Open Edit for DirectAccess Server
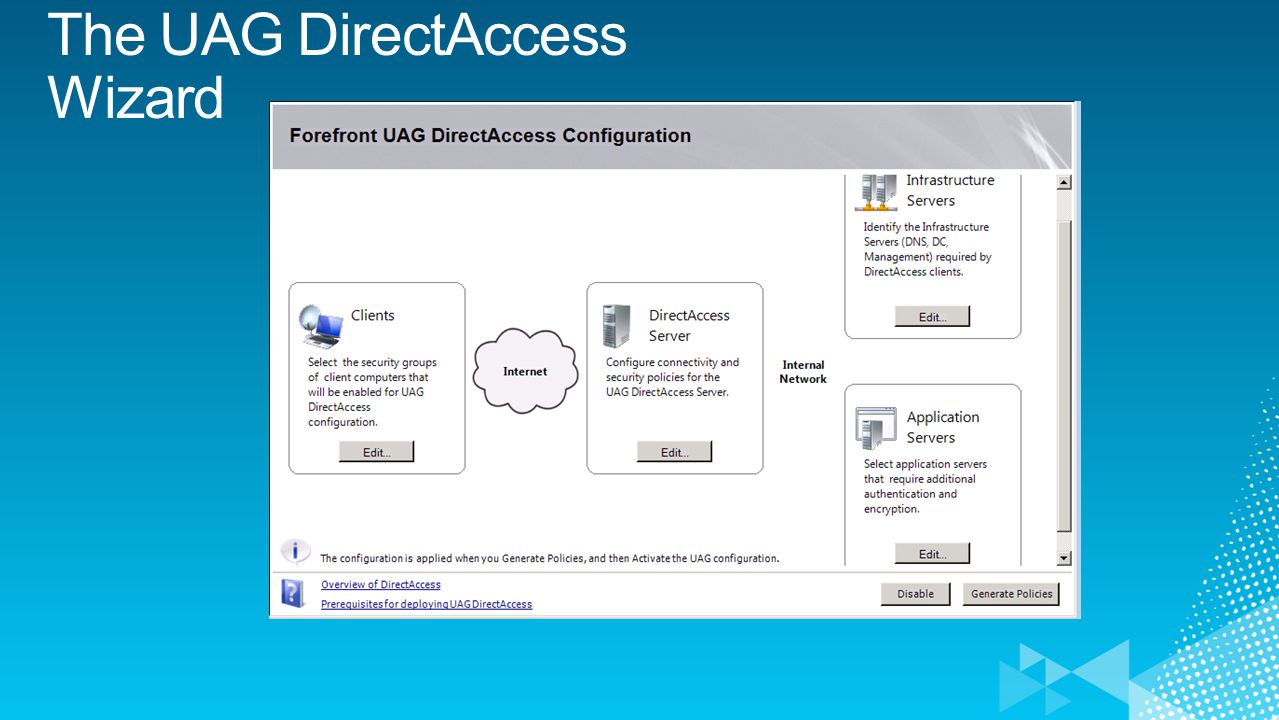The height and width of the screenshot is (720, 1279). point(675,452)
